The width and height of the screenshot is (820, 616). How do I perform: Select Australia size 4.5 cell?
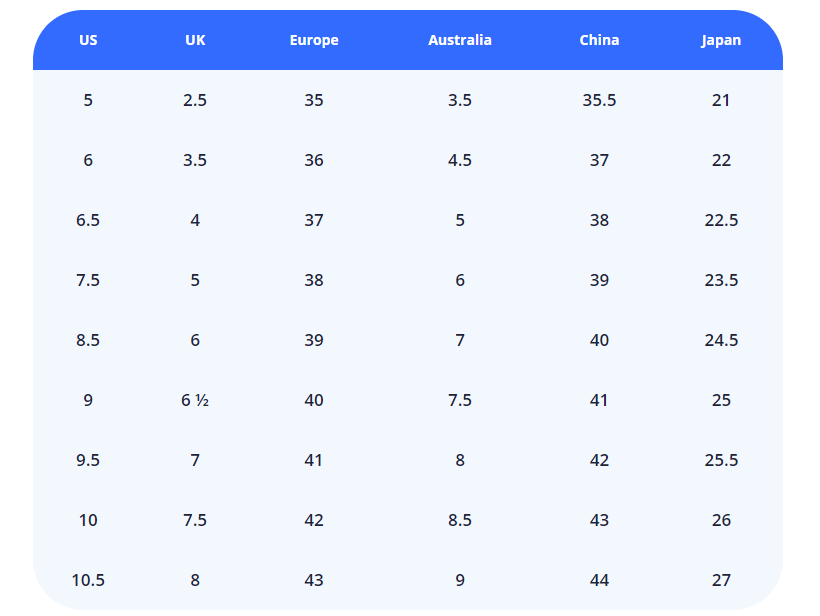tap(460, 160)
